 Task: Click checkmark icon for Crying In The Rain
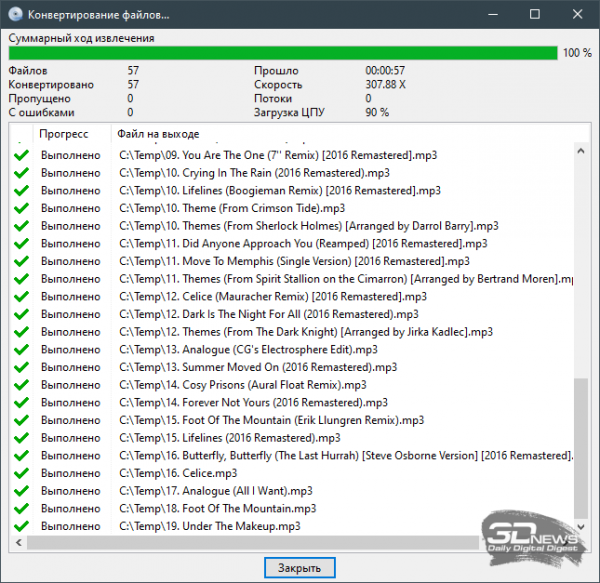tap(19, 173)
